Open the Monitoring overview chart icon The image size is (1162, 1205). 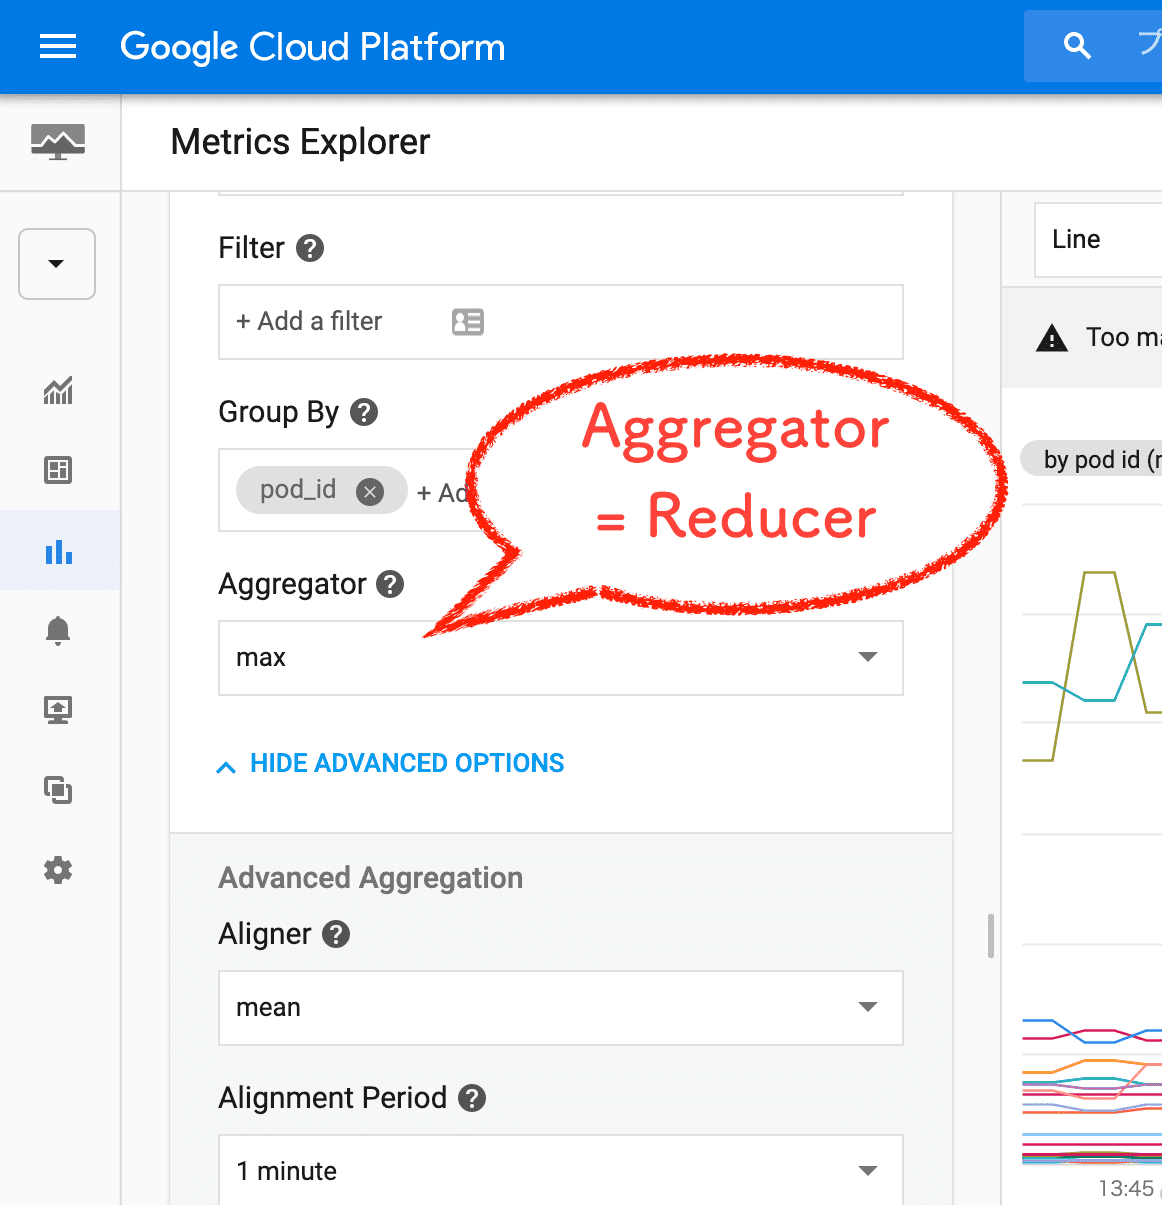58,390
